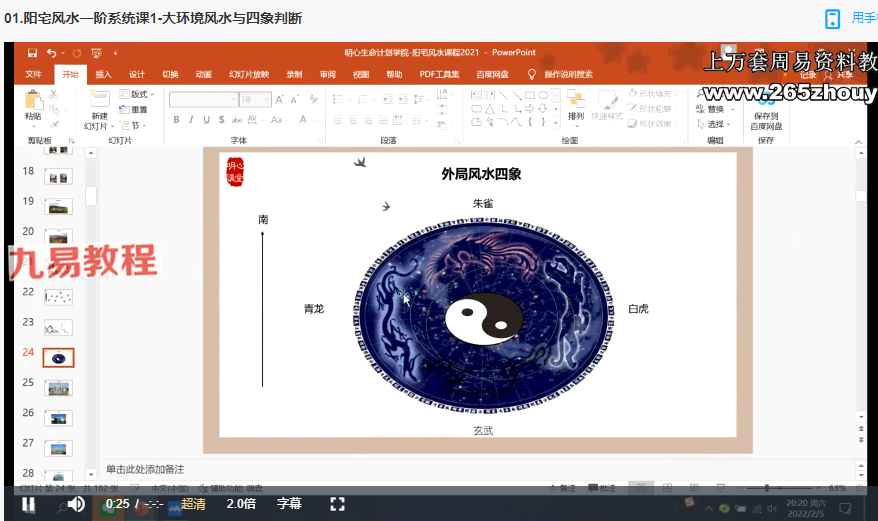Change playback speed via 2.0倍 button

pos(241,504)
